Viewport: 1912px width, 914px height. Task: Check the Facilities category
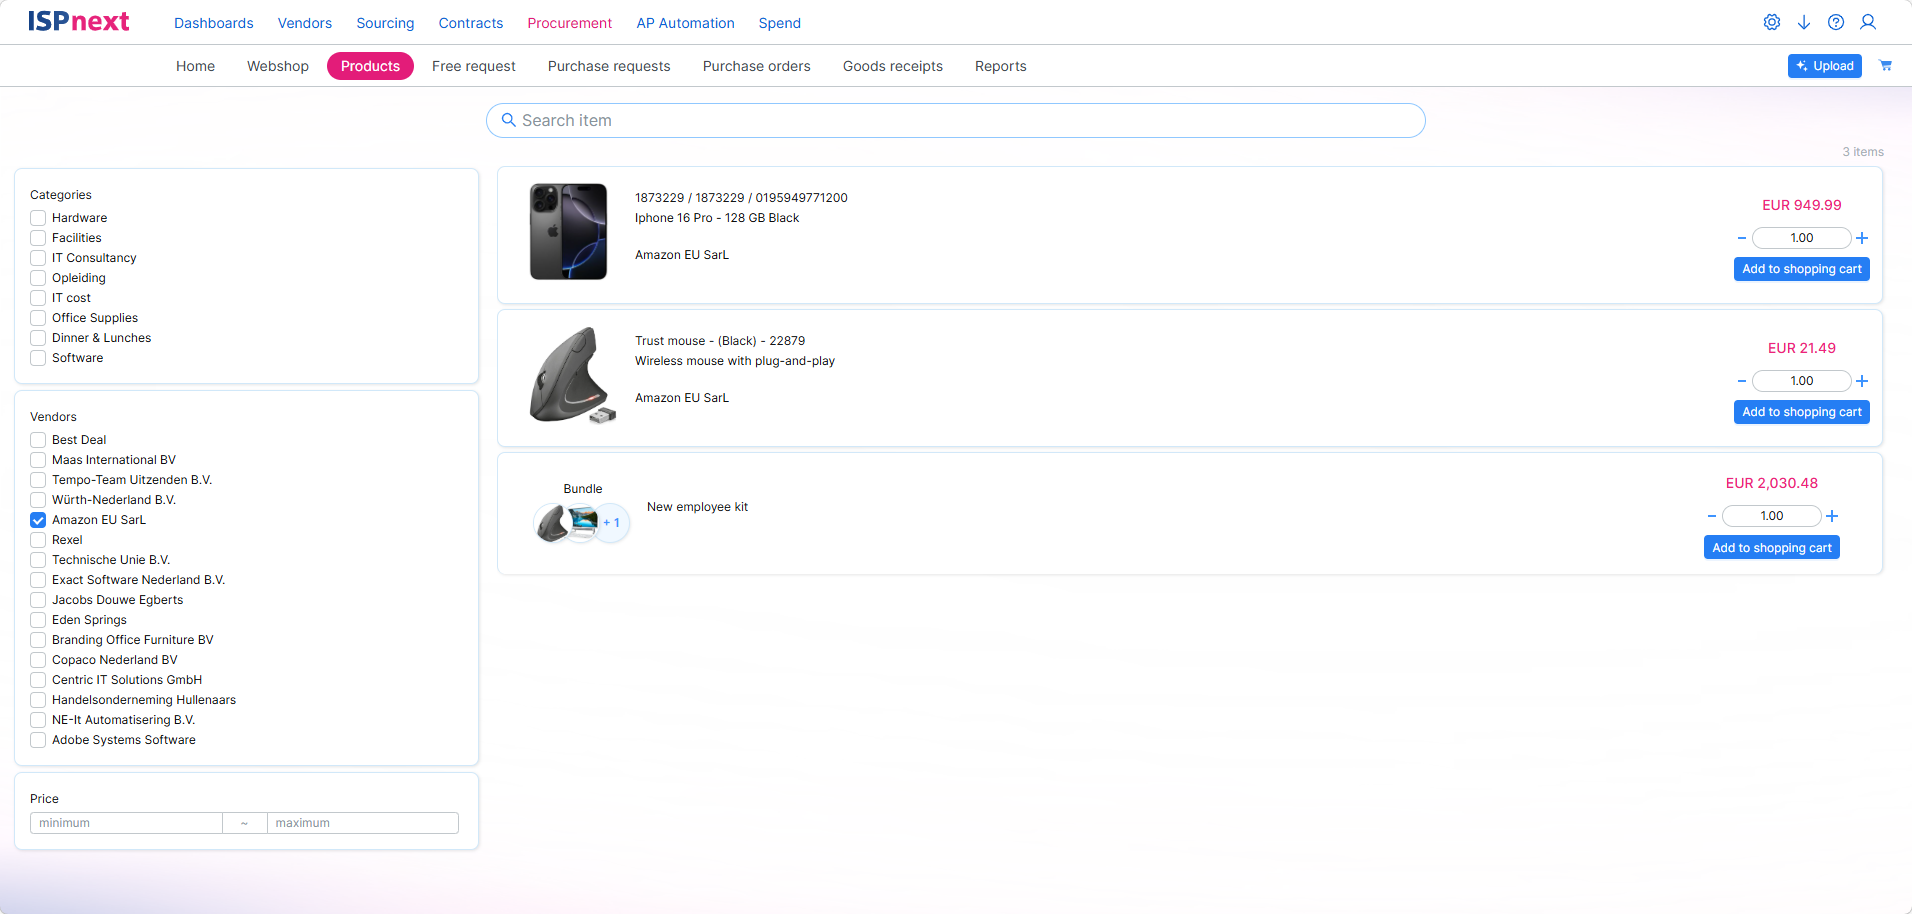(x=38, y=238)
